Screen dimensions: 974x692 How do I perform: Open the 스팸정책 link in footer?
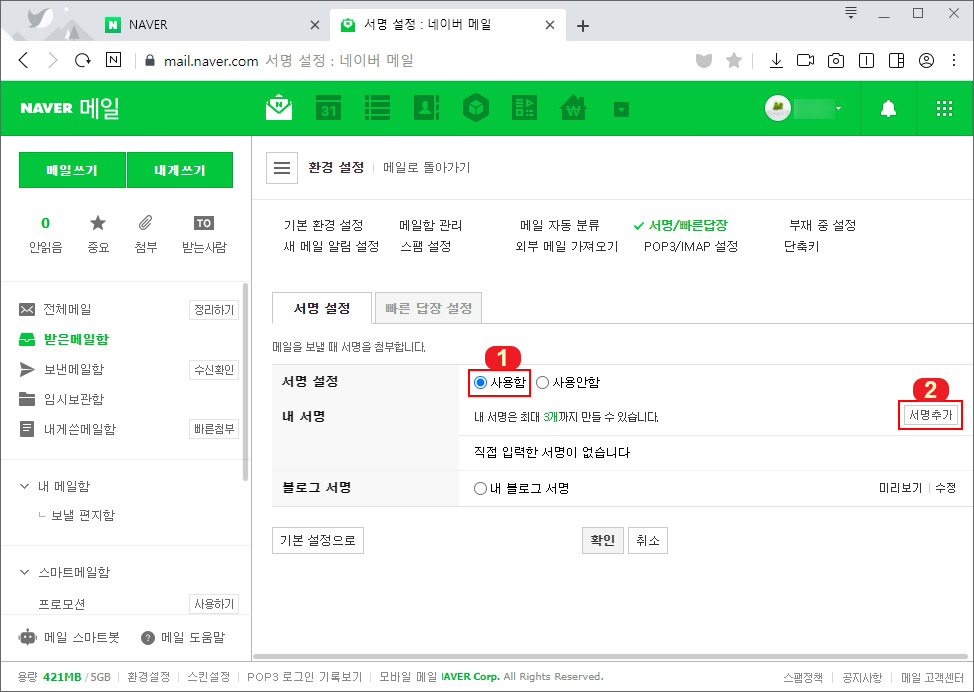[x=801, y=677]
